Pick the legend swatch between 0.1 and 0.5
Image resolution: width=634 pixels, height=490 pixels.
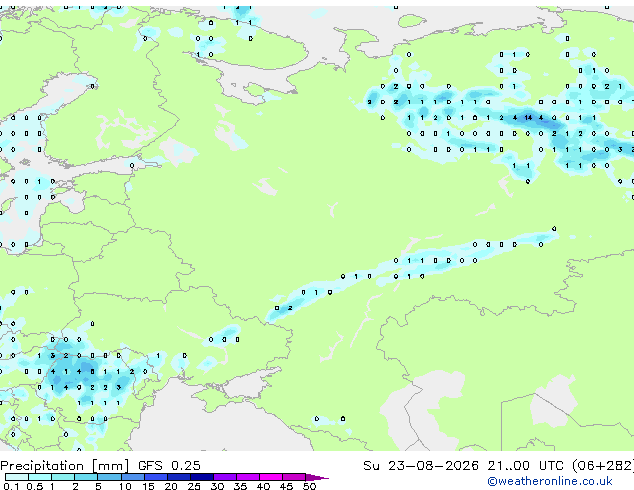pyautogui.click(x=17, y=477)
